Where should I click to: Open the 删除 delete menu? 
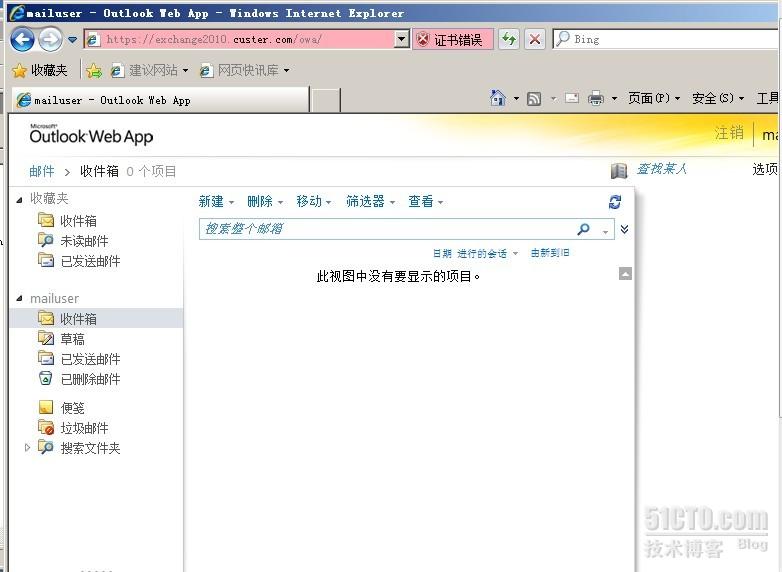click(x=265, y=201)
